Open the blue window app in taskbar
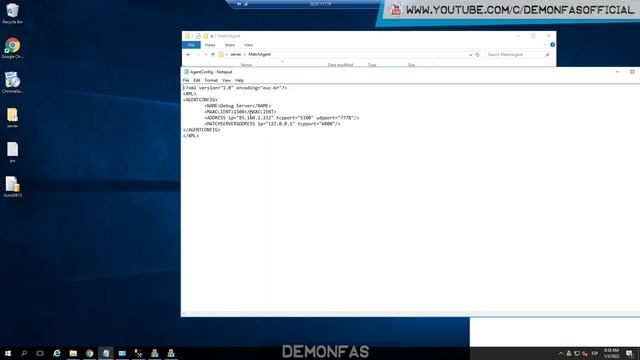The image size is (640, 360). (x=122, y=353)
